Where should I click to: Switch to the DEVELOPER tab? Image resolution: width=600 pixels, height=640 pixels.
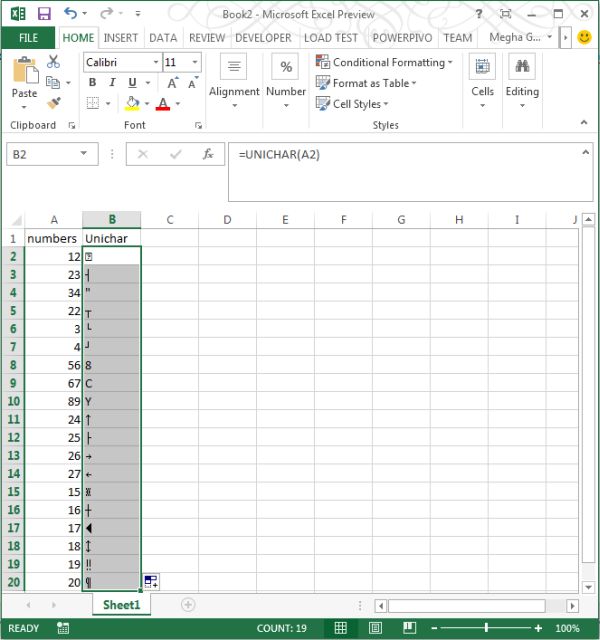click(263, 38)
